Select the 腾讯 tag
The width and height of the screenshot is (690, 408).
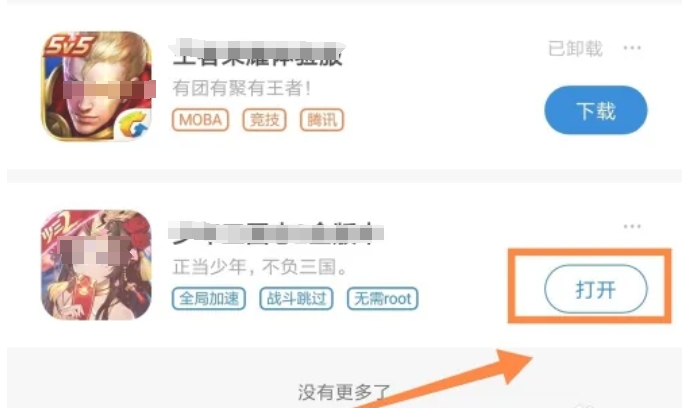pyautogui.click(x=322, y=120)
